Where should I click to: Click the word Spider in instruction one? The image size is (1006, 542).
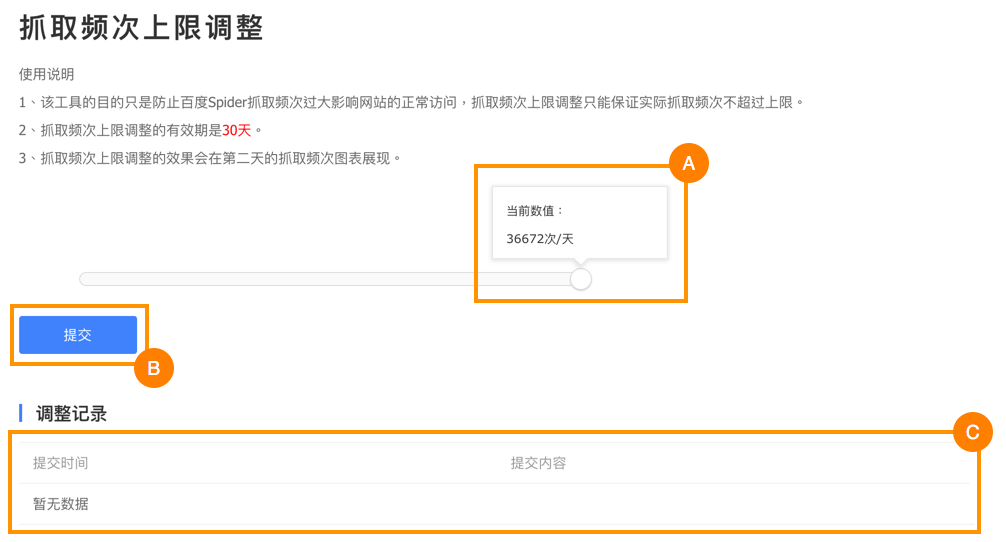tap(229, 102)
